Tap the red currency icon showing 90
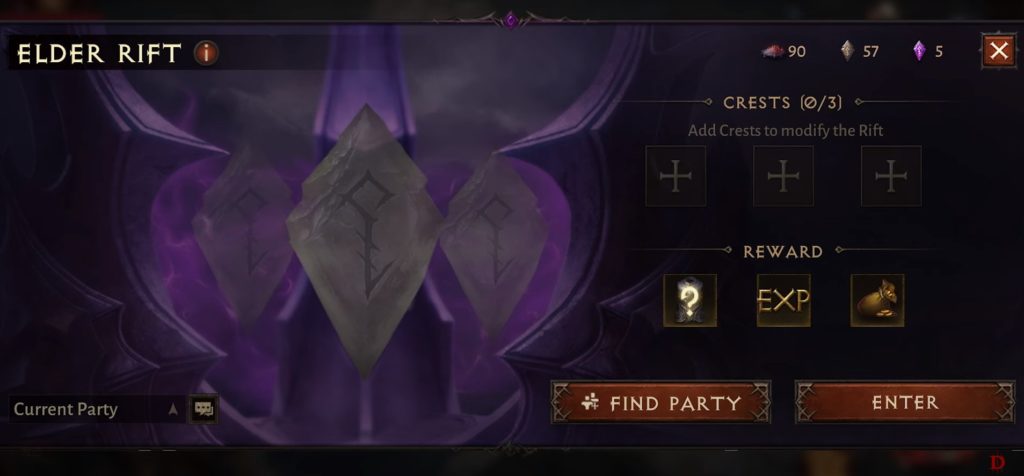The image size is (1024, 476). pos(773,51)
